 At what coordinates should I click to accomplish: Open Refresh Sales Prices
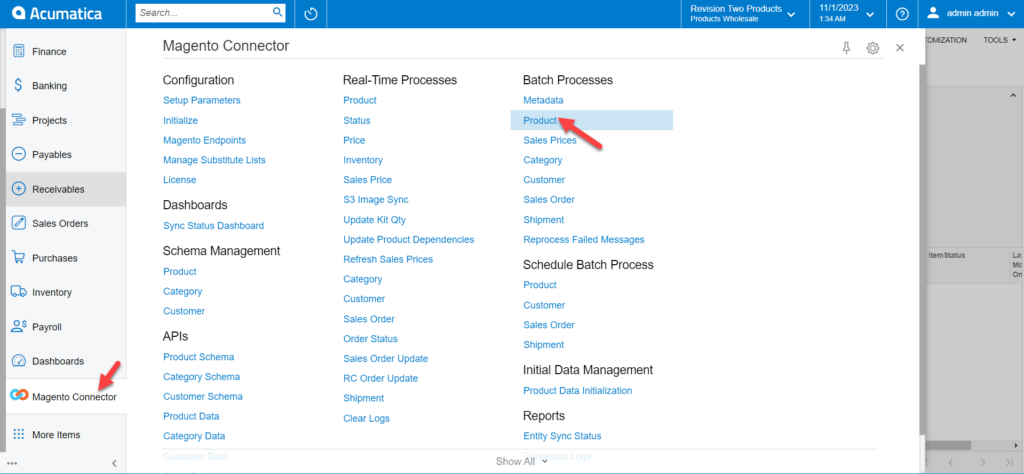(388, 259)
